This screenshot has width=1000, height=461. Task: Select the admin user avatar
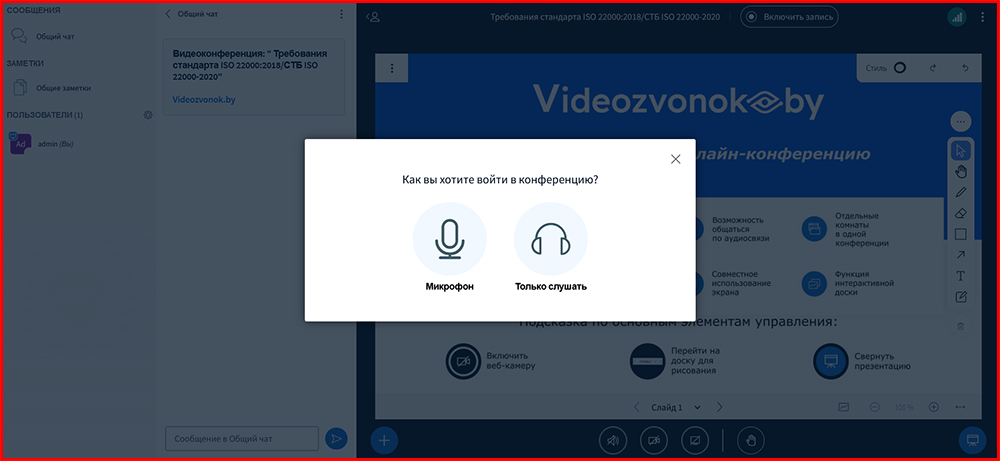20,144
